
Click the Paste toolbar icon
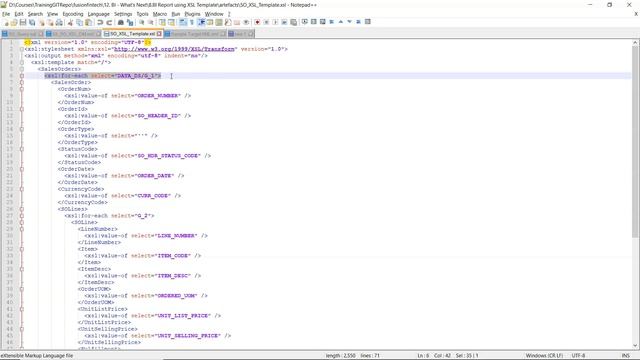(88, 22)
